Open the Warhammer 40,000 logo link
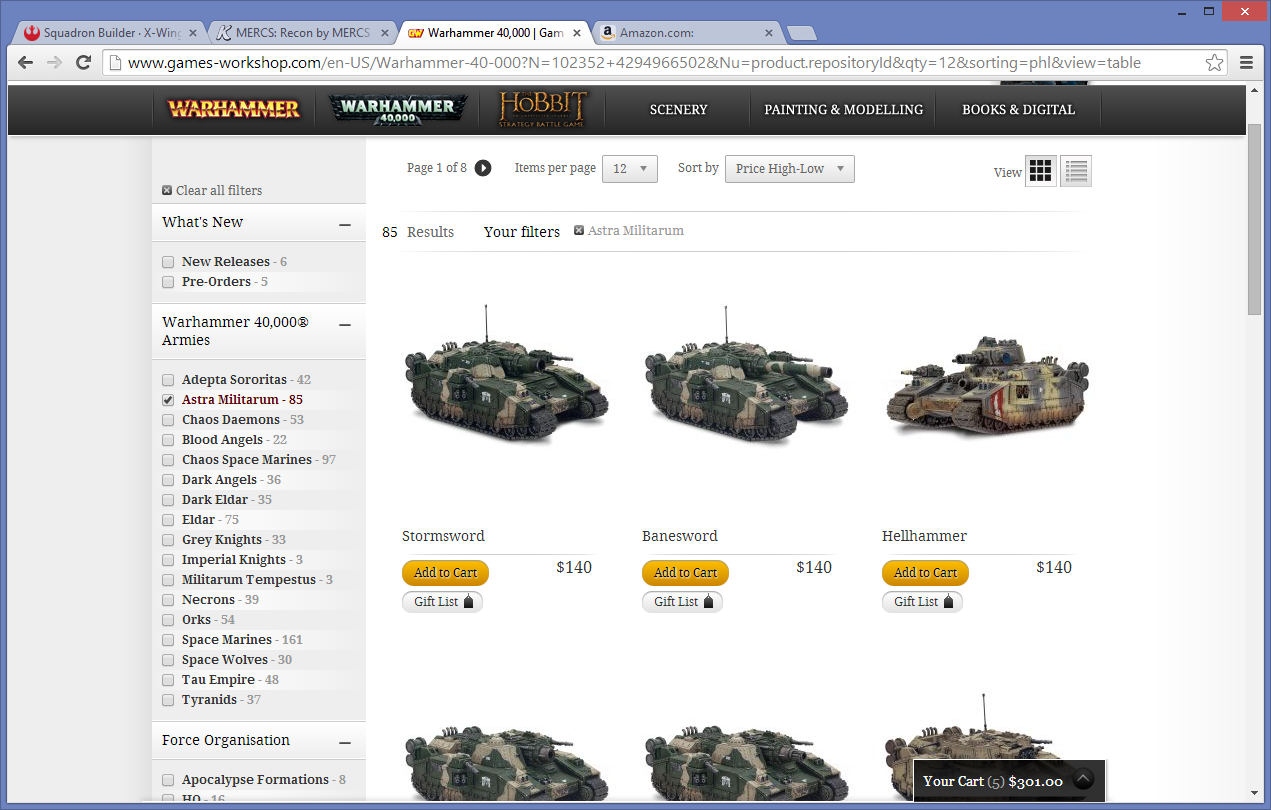1271x810 pixels. pos(398,109)
